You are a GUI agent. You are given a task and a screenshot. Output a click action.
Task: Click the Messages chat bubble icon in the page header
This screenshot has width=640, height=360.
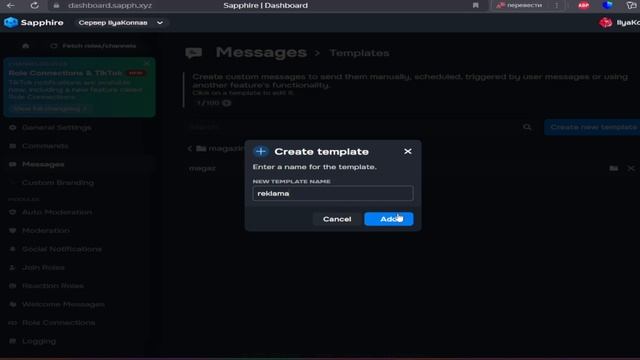point(193,53)
